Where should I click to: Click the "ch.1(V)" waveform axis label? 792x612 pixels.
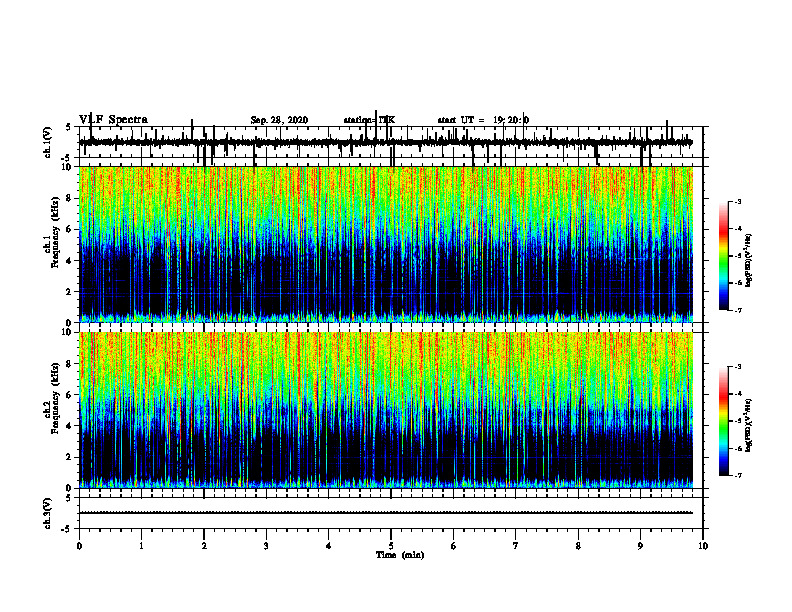[48, 142]
